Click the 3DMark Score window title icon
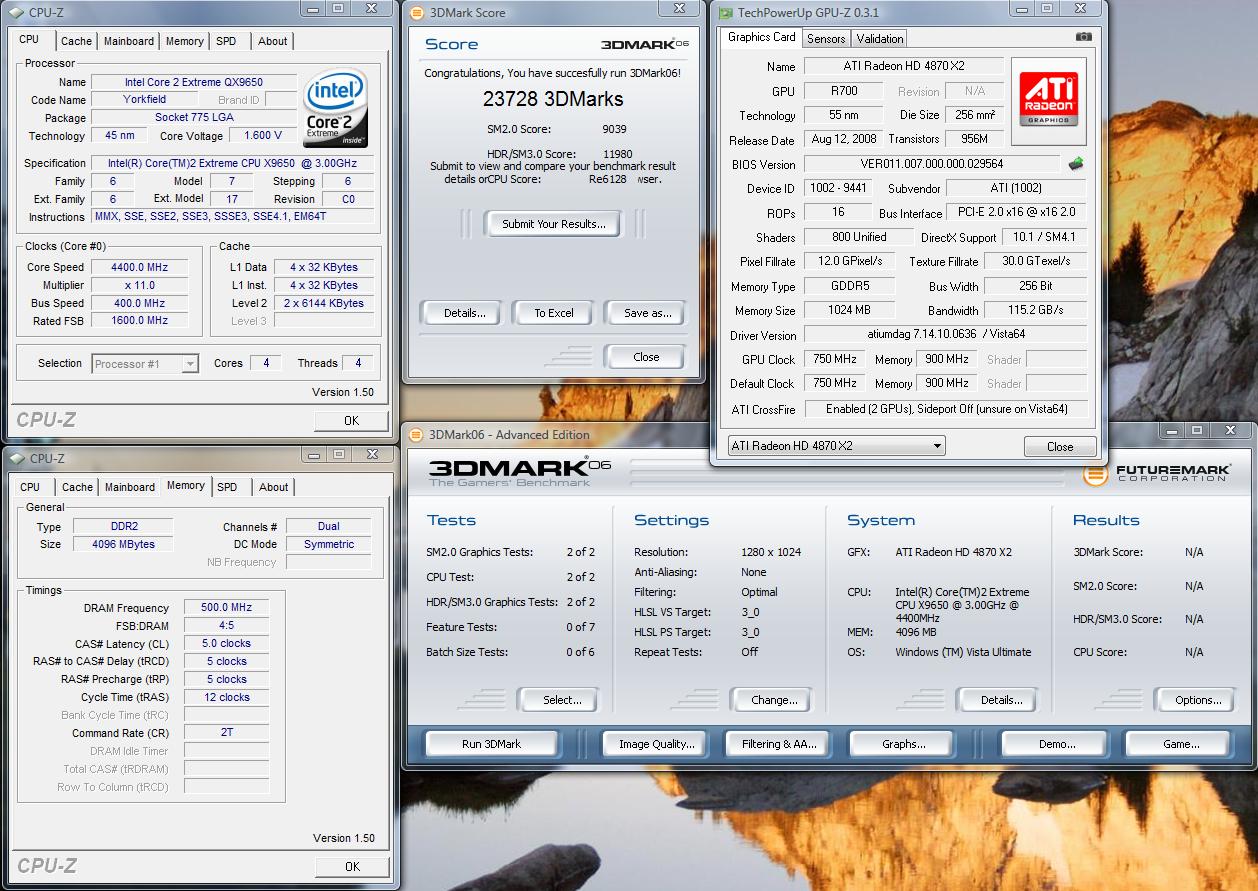The image size is (1258, 891). tap(416, 12)
